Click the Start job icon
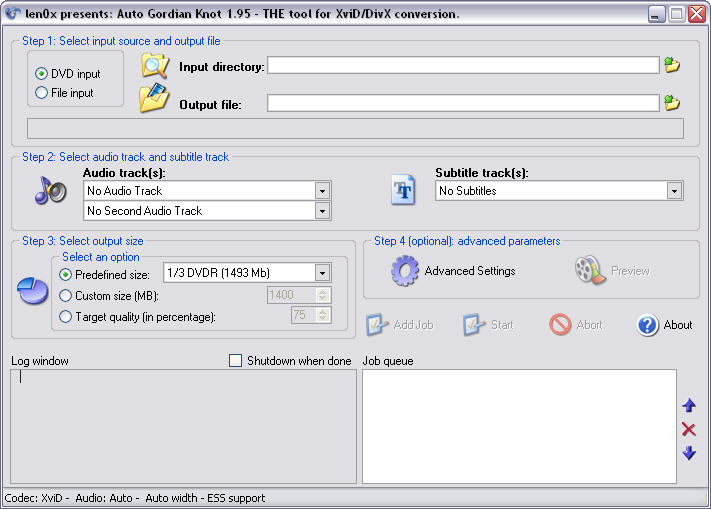The image size is (711, 509). pyautogui.click(x=474, y=325)
